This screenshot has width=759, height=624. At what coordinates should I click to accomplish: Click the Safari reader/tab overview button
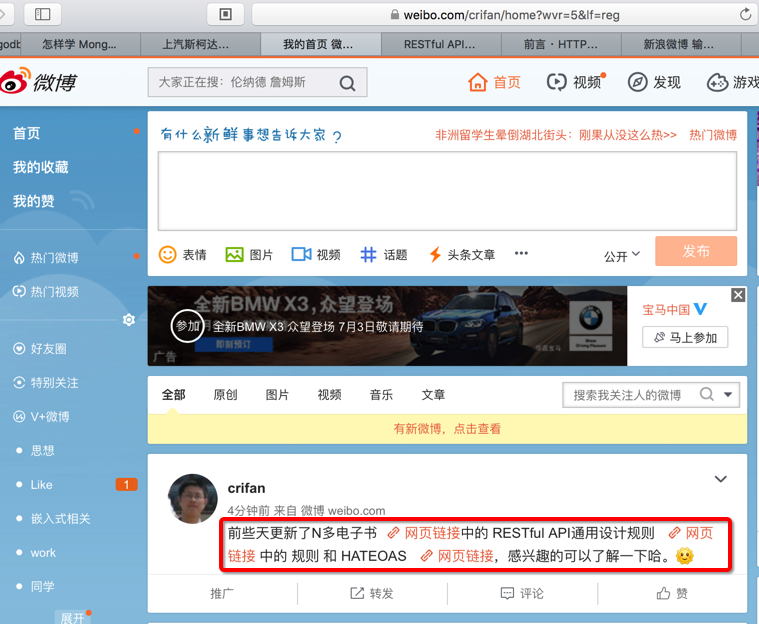click(226, 14)
